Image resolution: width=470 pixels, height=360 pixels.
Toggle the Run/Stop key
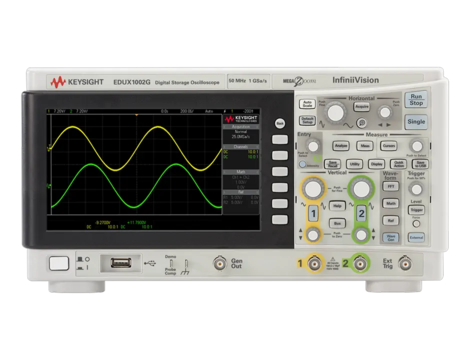point(416,100)
